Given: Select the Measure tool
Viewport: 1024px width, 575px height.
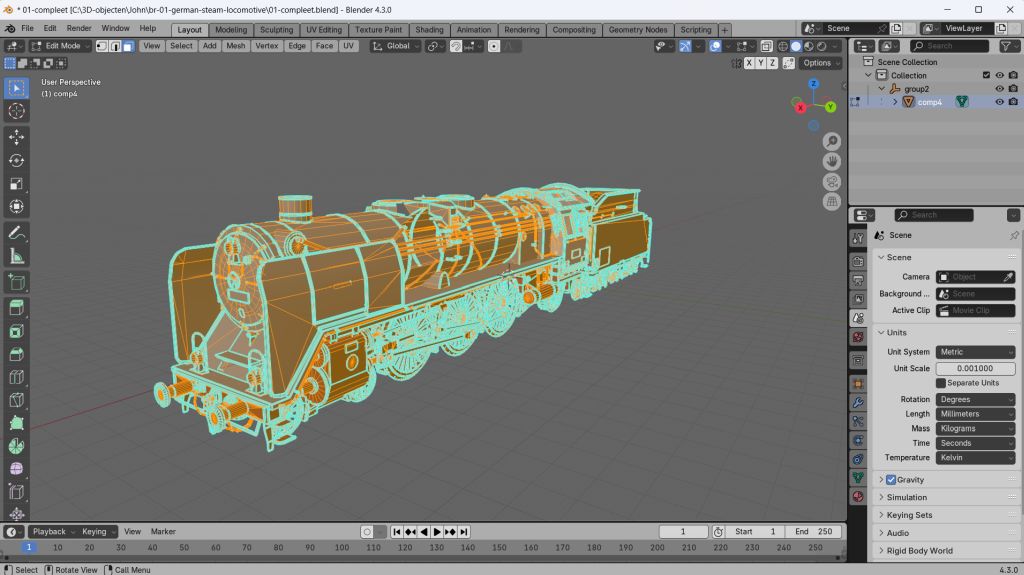Looking at the screenshot, I should coord(16,256).
